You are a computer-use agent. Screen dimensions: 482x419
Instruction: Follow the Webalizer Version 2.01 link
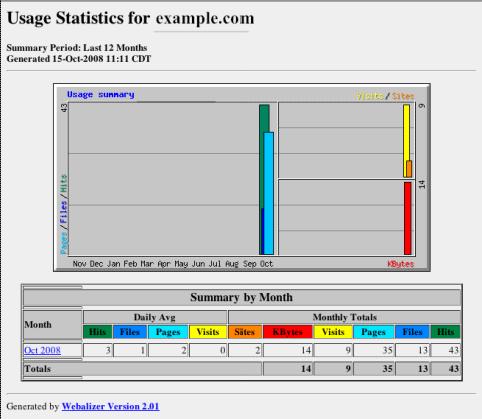pos(110,406)
